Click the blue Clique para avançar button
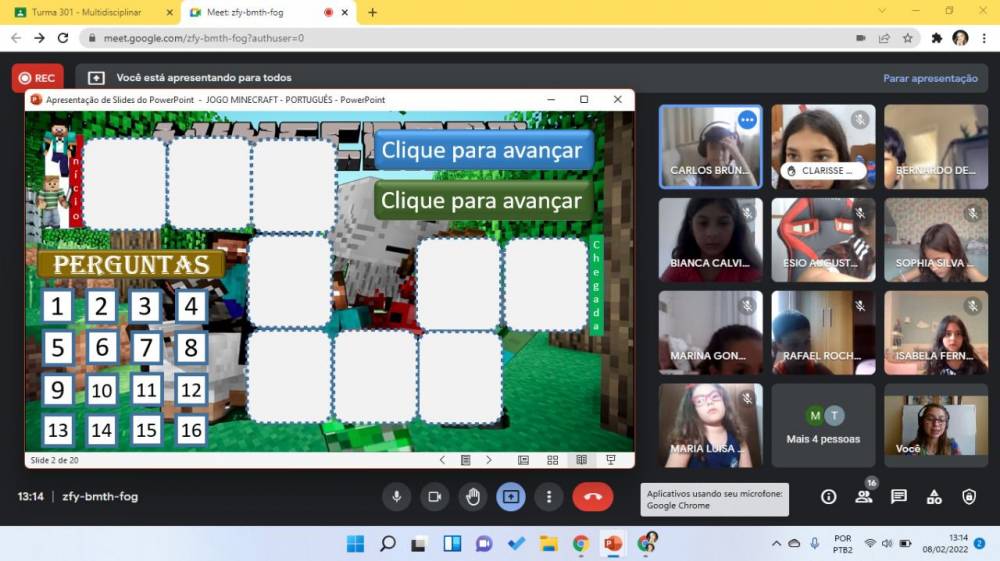1000x561 pixels. point(483,150)
